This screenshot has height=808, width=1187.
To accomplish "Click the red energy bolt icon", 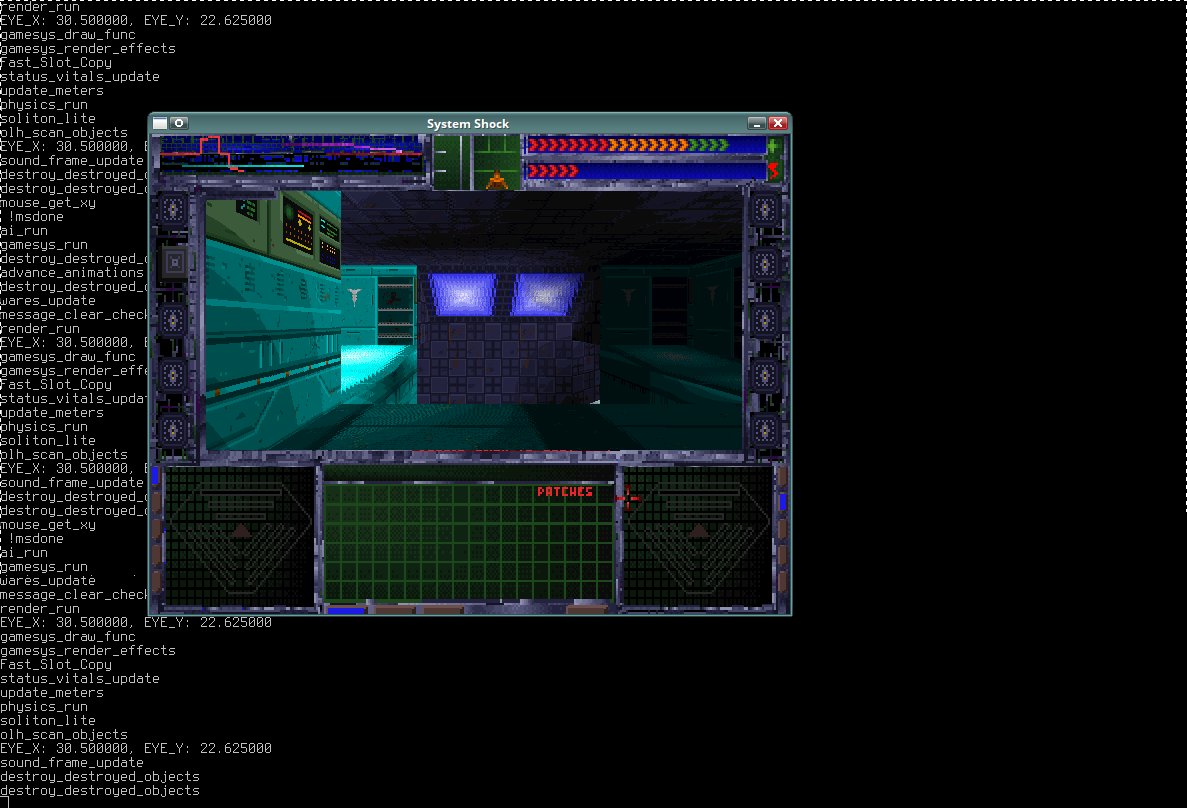I will (773, 170).
